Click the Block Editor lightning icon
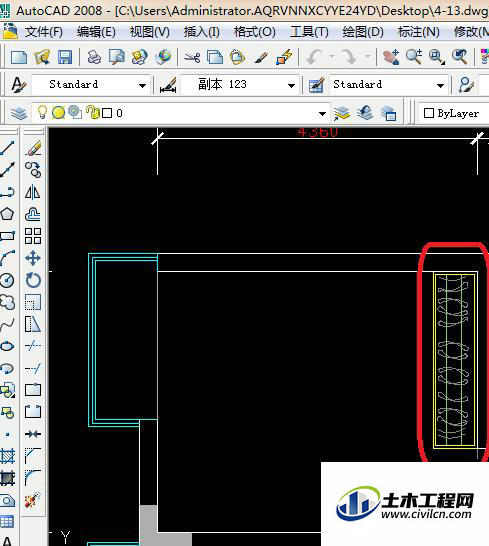Viewport: 489px width, 546px height. tap(284, 57)
